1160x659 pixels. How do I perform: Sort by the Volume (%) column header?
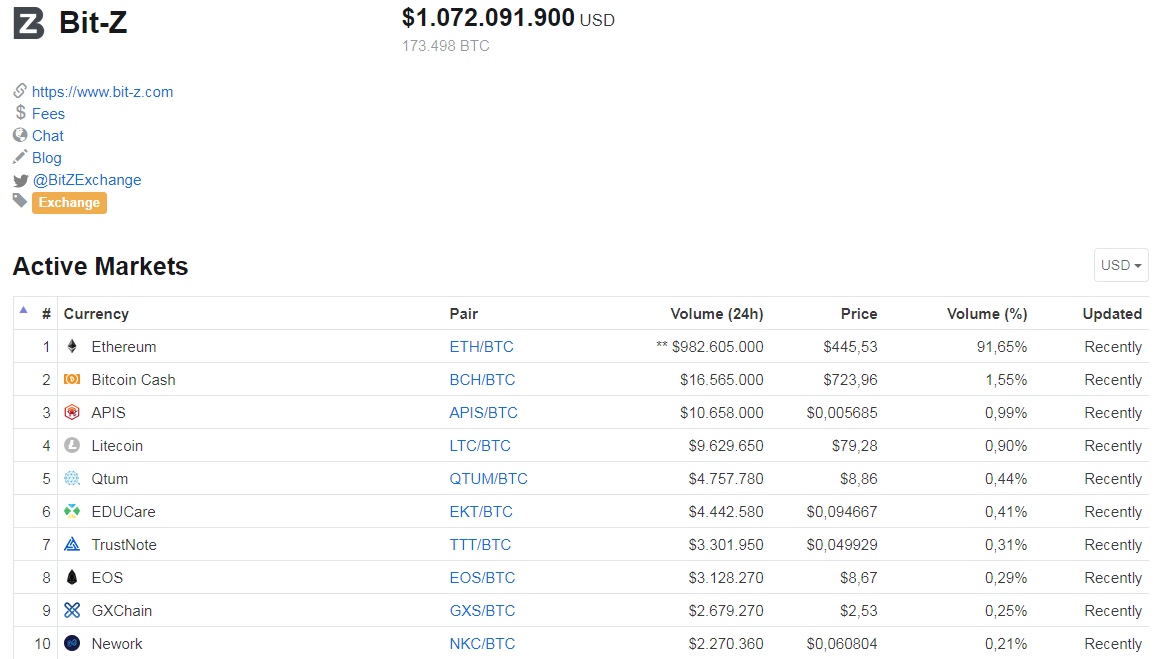[987, 314]
